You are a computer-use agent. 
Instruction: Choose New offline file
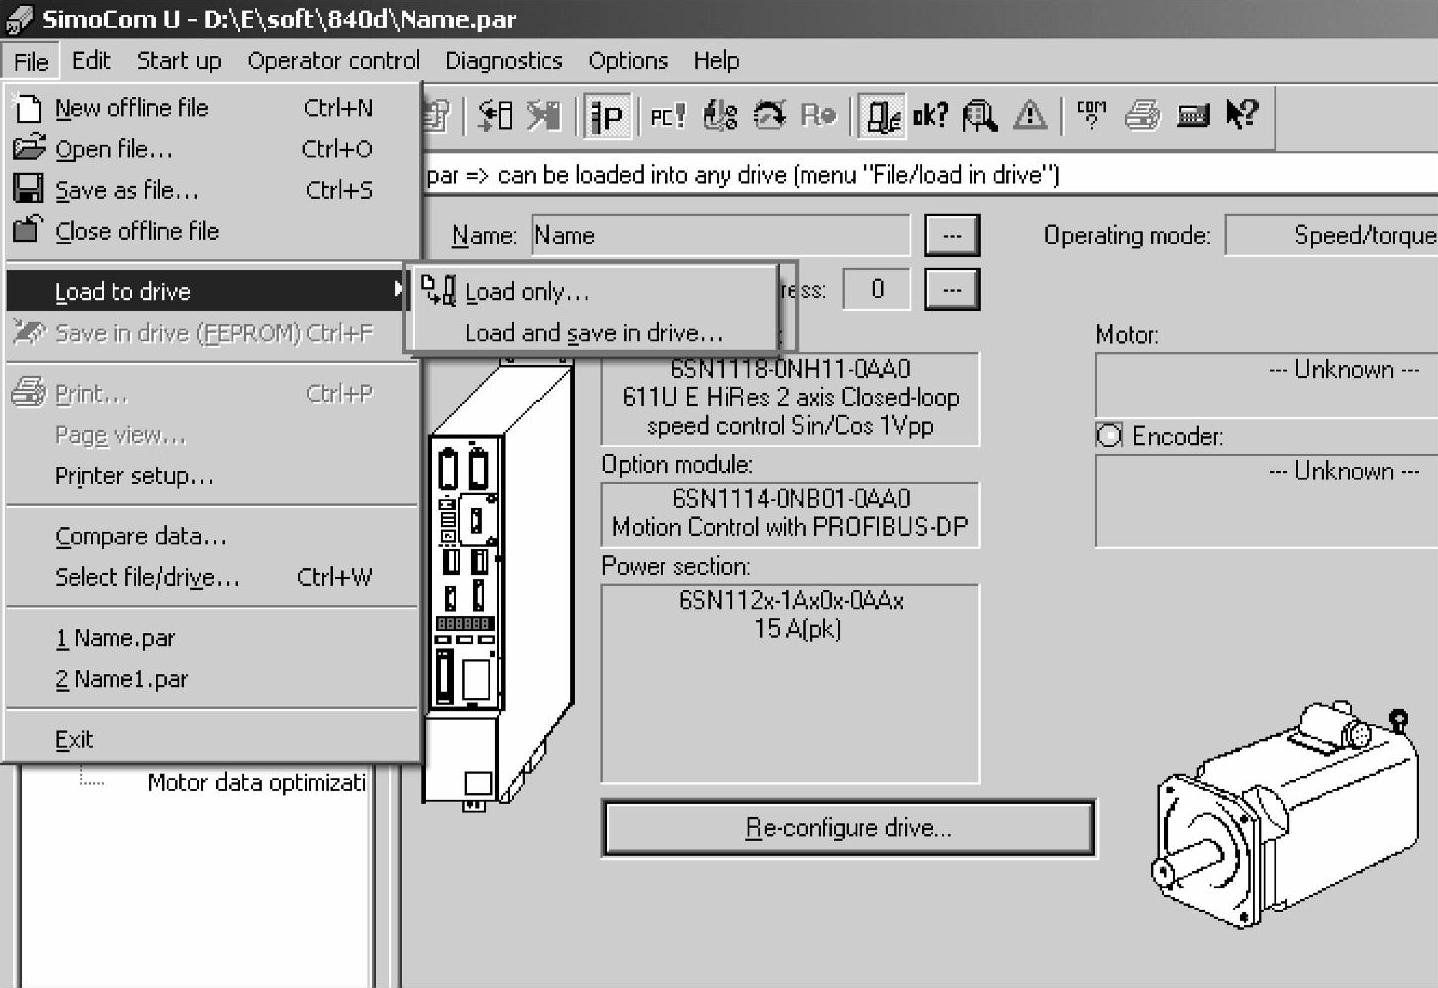point(212,108)
